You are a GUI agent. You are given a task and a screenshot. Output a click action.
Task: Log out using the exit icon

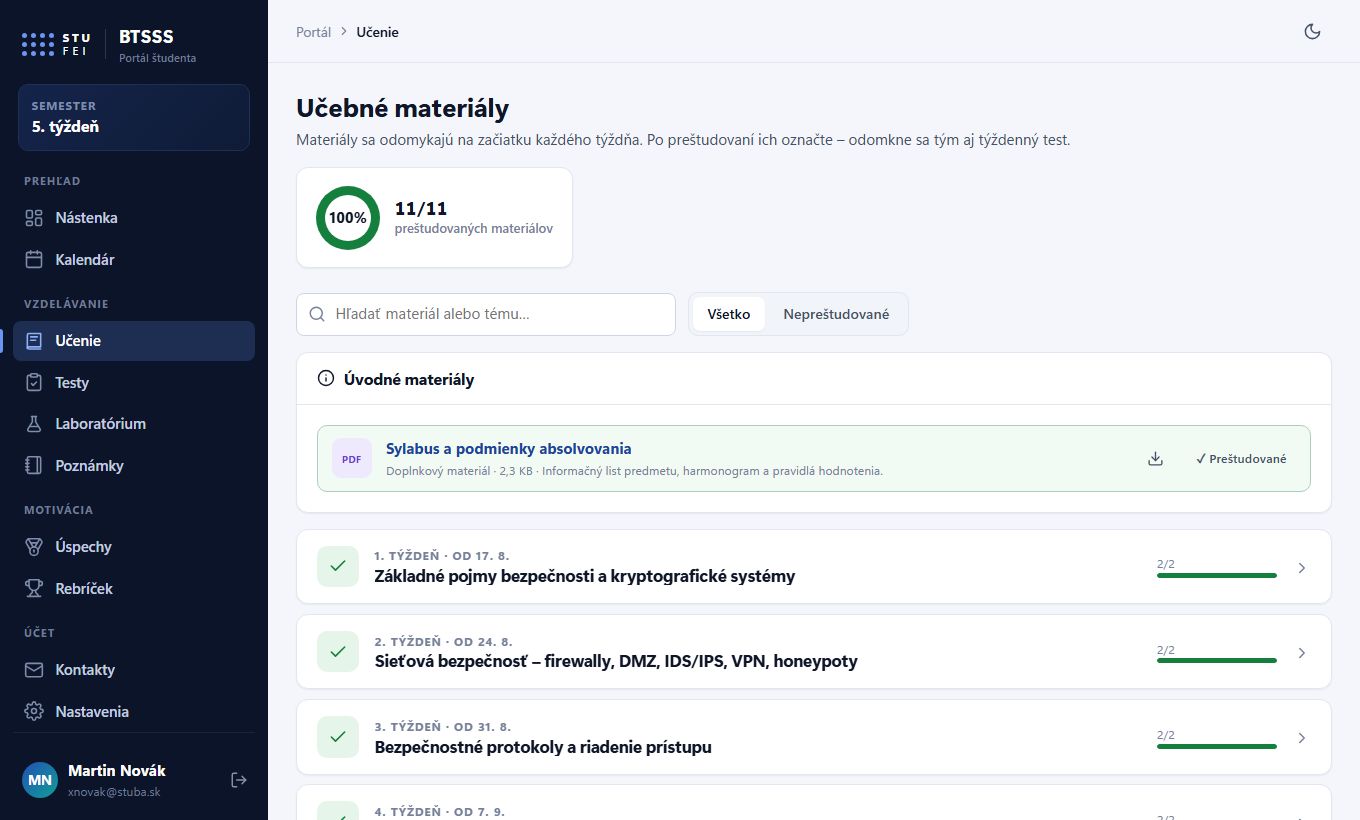[239, 780]
